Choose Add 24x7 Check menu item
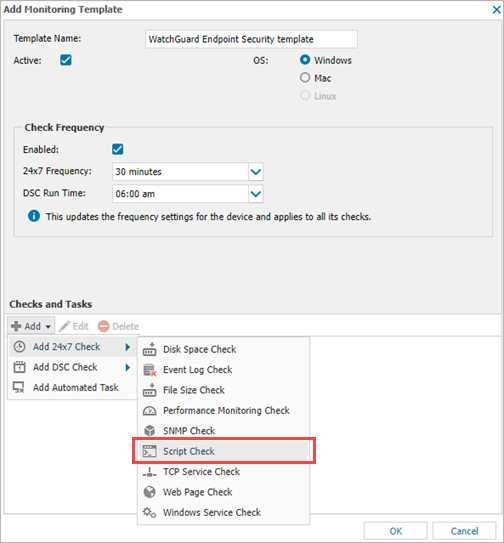The height and width of the screenshot is (543, 504). pyautogui.click(x=72, y=347)
